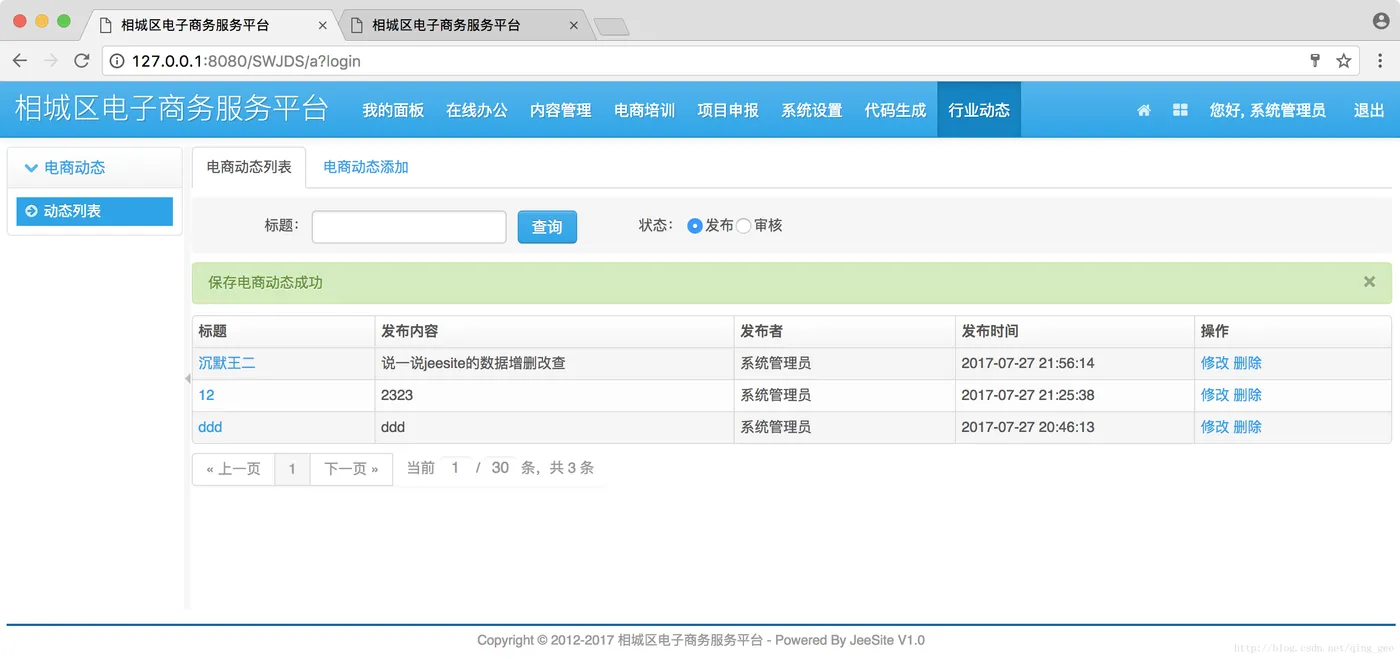
Task: Click the 您好, 系统管理员 user link
Action: (1268, 110)
